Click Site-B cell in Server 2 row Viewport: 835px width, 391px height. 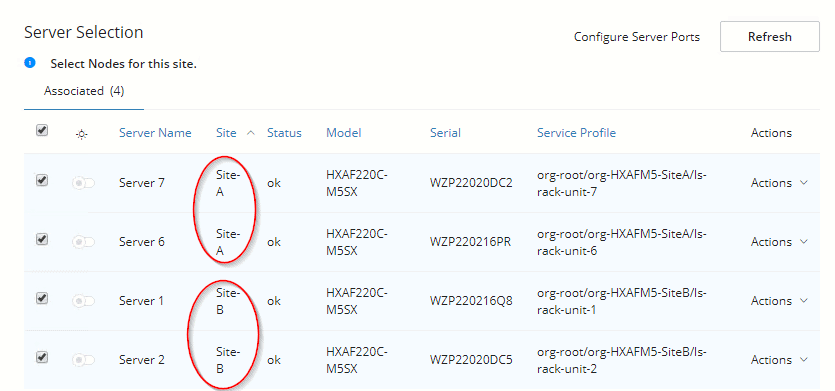click(x=228, y=360)
